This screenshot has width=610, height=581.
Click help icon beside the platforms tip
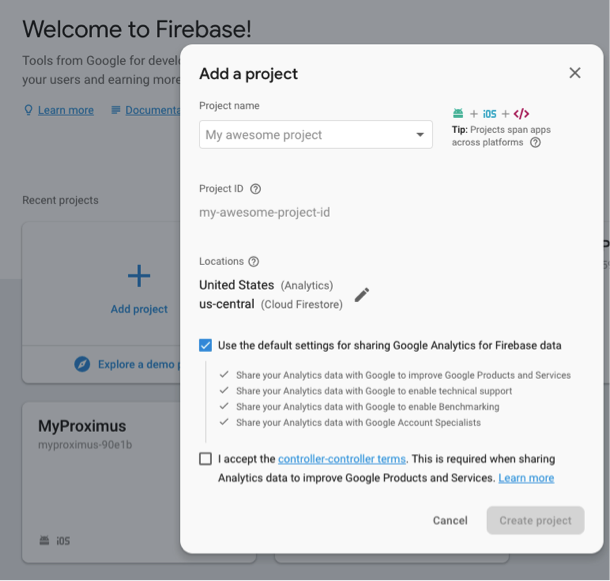pyautogui.click(x=535, y=143)
